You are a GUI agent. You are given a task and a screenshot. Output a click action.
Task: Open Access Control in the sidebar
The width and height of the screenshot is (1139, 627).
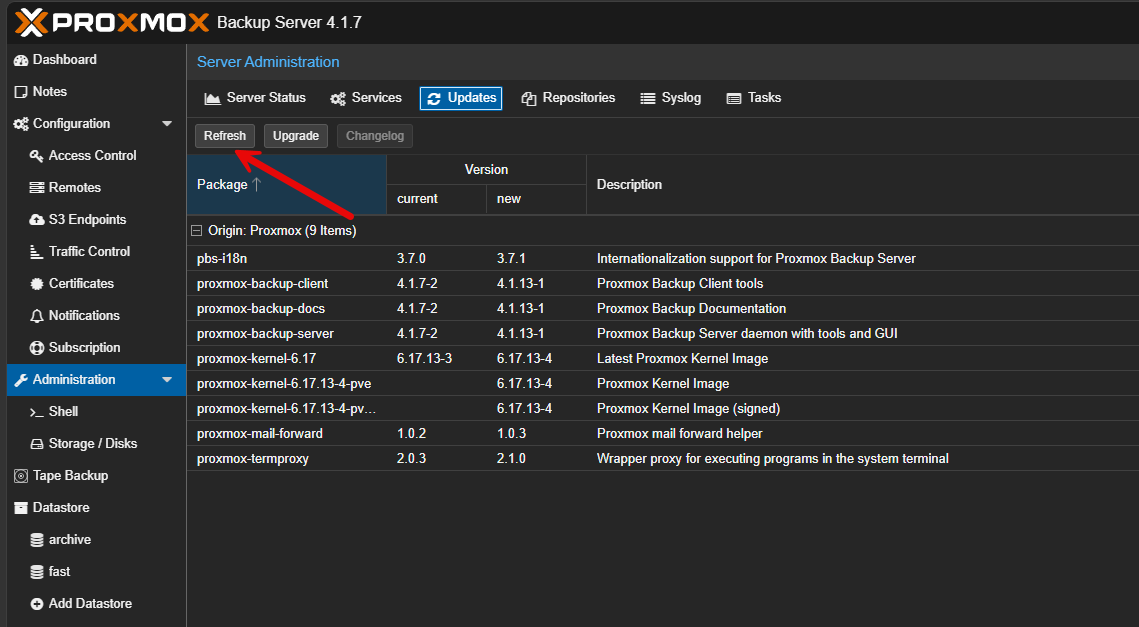click(96, 155)
